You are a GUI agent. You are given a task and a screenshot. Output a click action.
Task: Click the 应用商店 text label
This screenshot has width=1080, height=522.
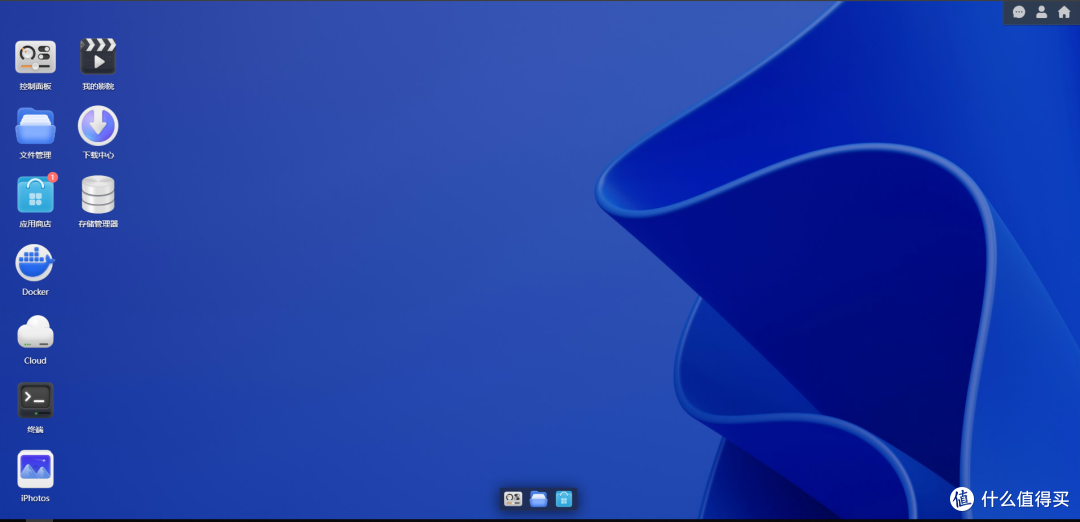35,224
